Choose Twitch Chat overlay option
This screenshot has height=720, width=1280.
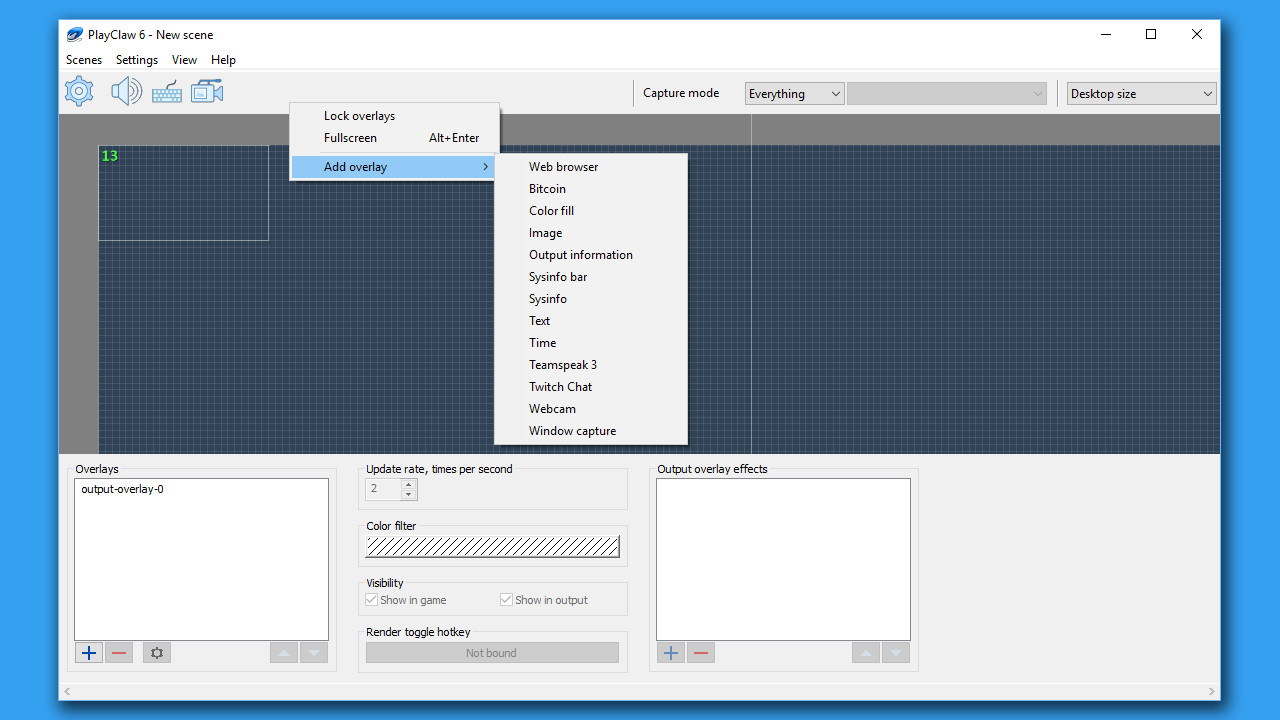(x=560, y=386)
